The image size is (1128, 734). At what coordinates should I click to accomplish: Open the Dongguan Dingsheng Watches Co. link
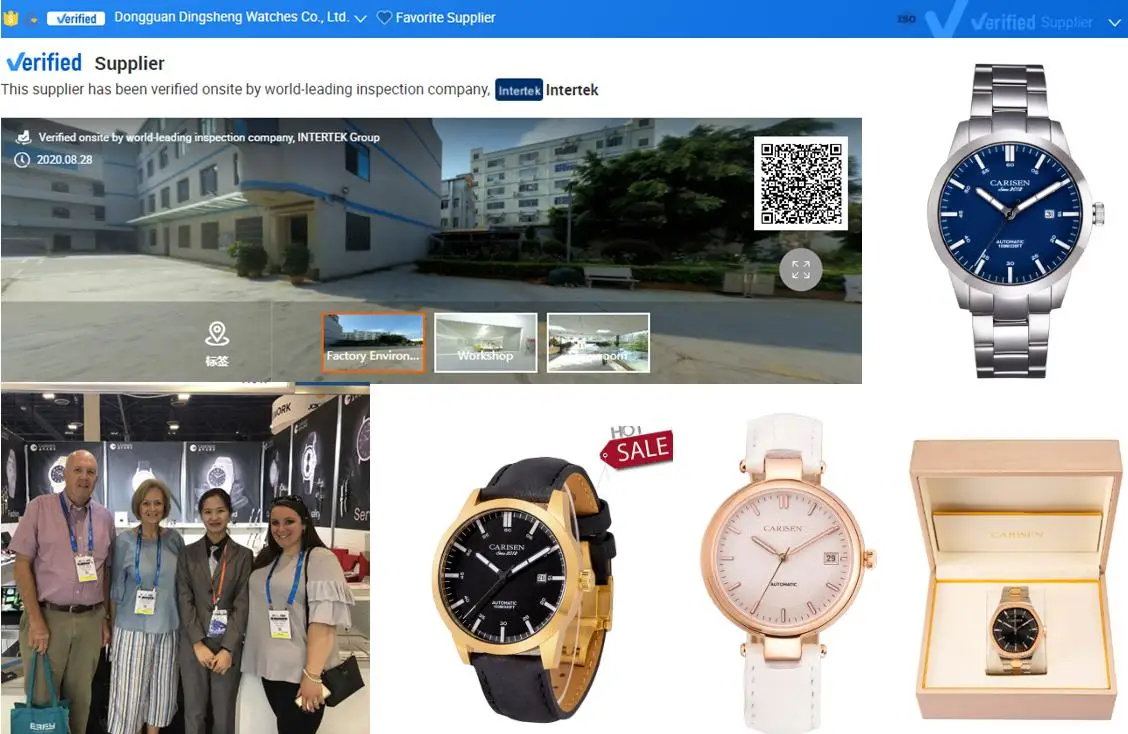pyautogui.click(x=231, y=18)
